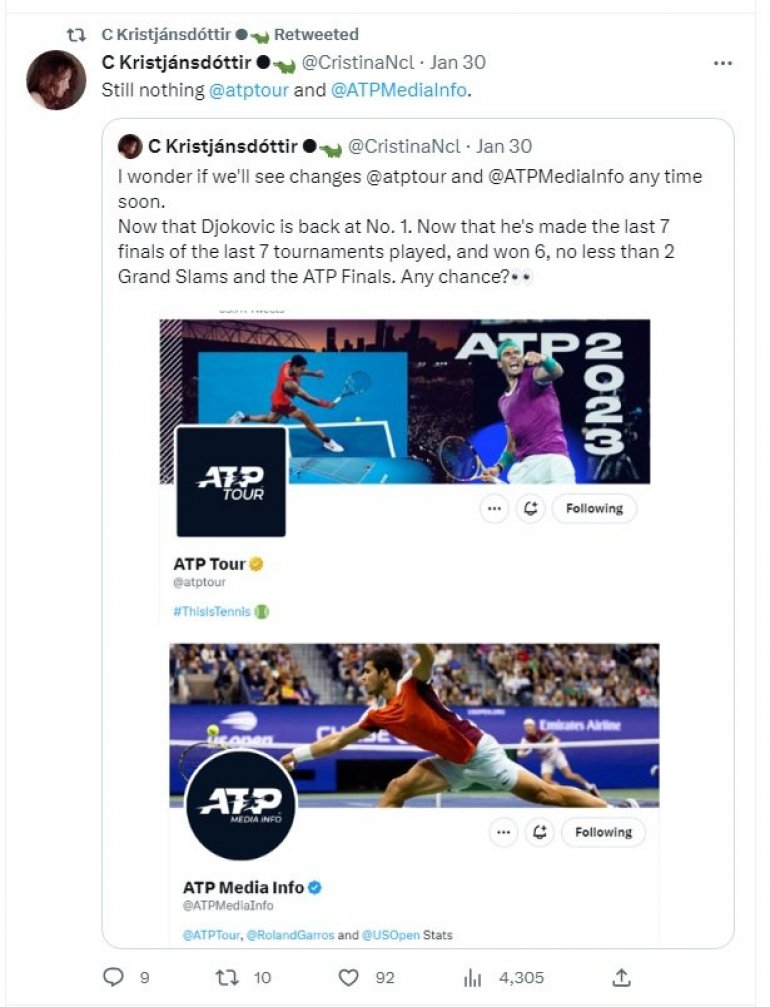Viewport: 770px width, 1007px height.
Task: Like the tweet with the heart icon
Action: pos(348,977)
